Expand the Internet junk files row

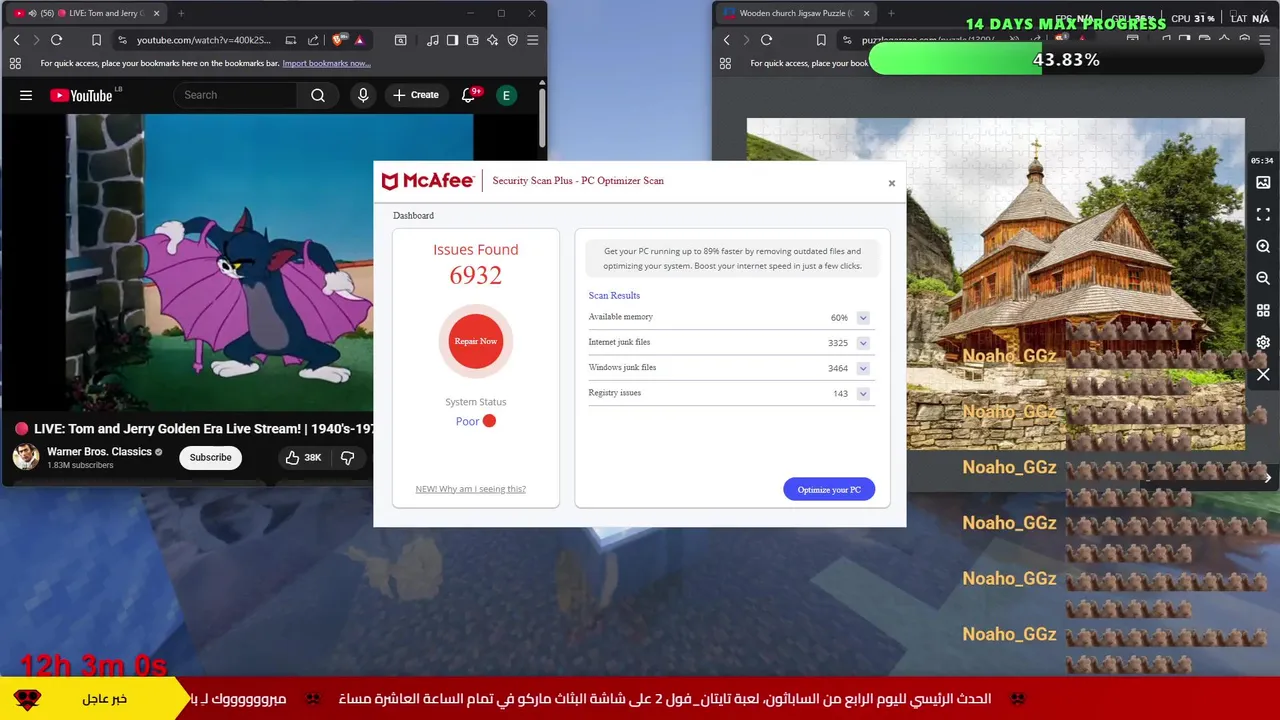(863, 343)
